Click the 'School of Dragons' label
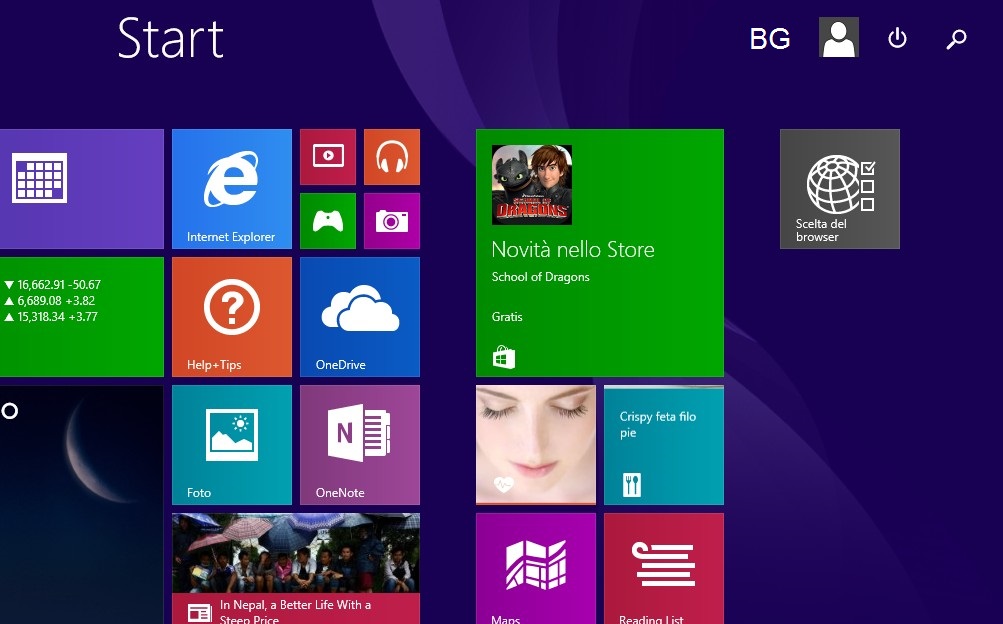Viewport: 1003px width, 624px height. [x=541, y=277]
